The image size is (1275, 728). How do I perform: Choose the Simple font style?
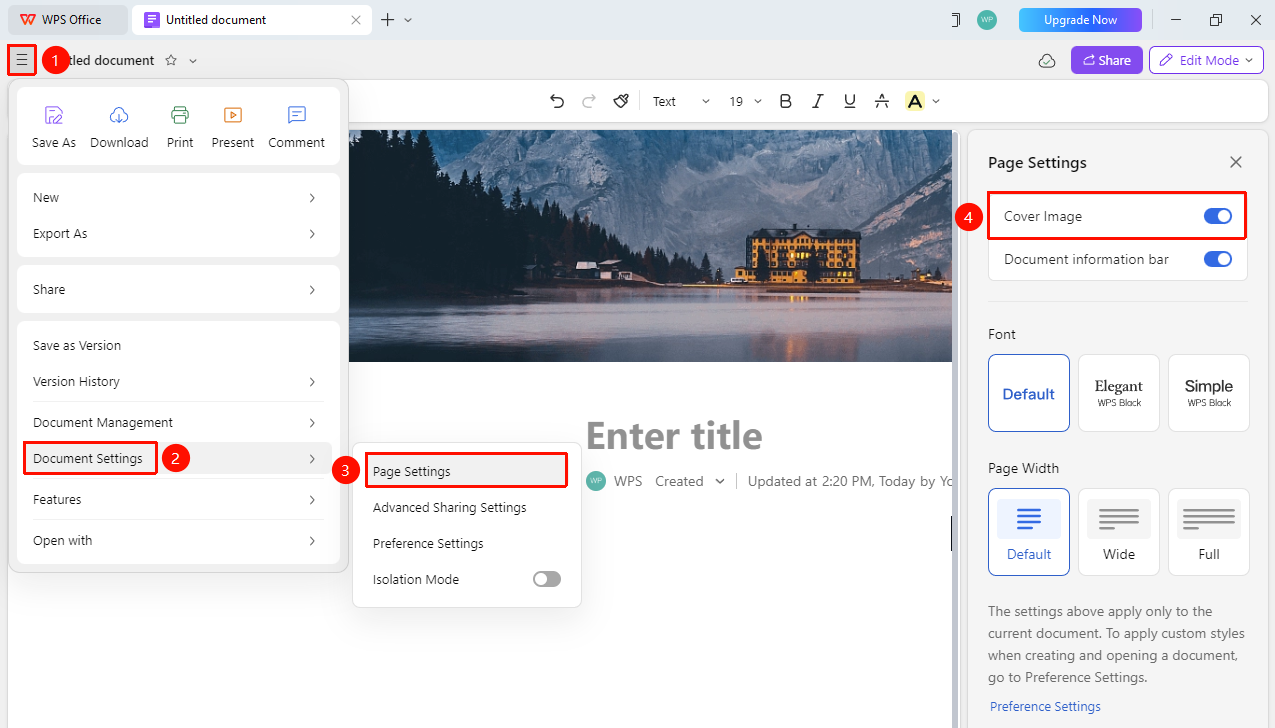pos(1209,393)
